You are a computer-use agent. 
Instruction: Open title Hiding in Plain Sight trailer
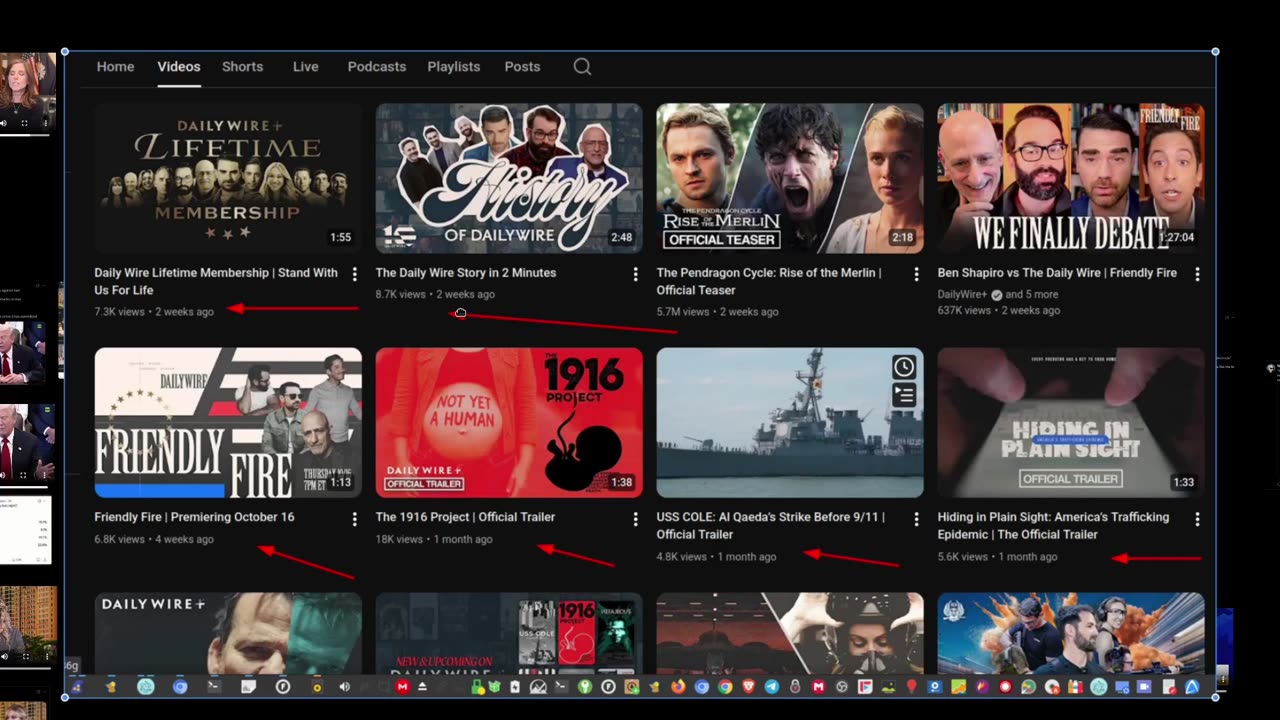(x=1053, y=526)
